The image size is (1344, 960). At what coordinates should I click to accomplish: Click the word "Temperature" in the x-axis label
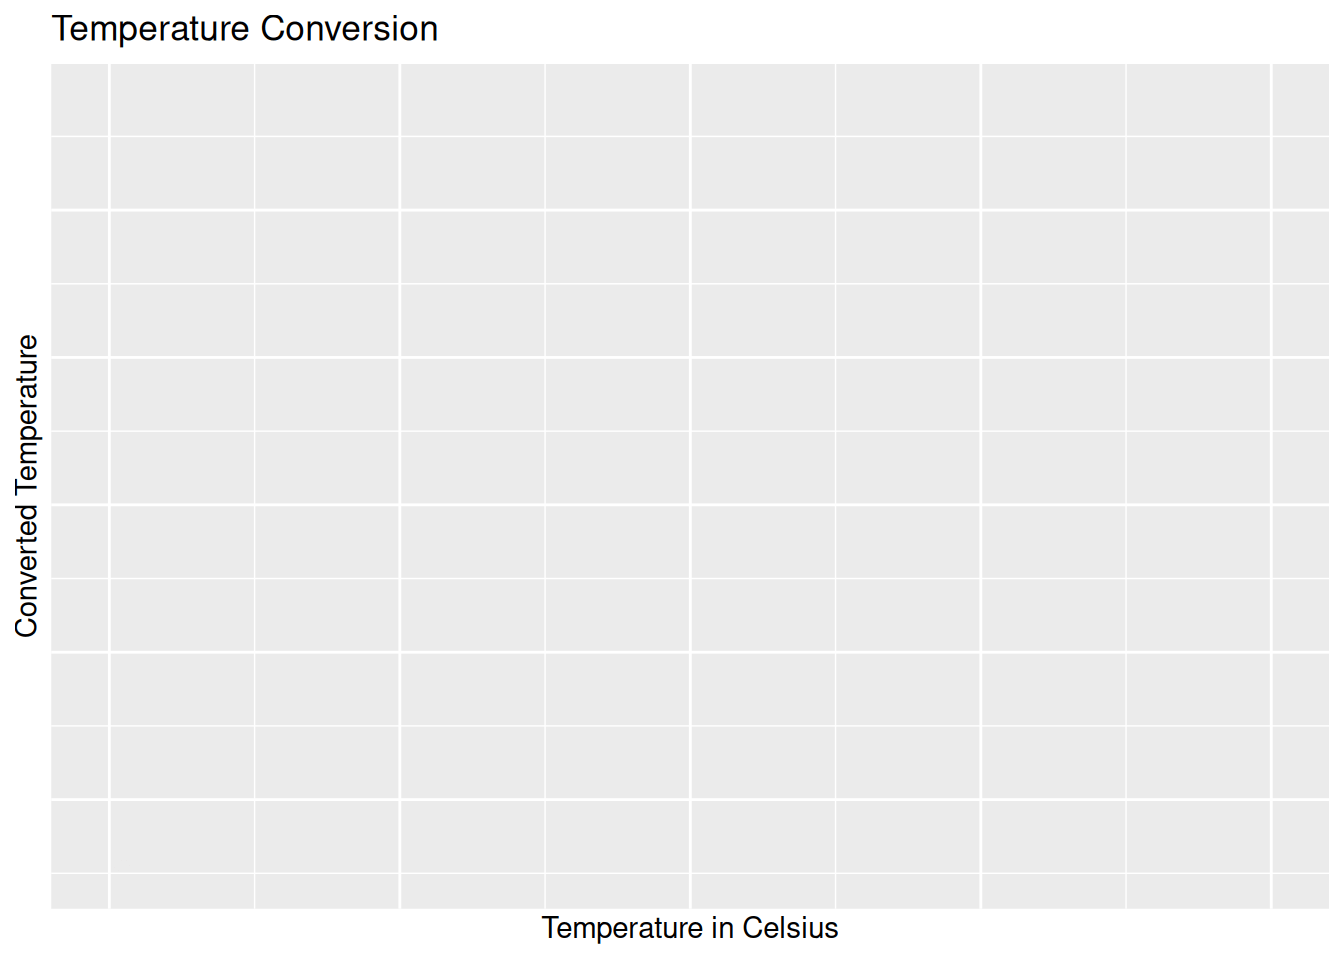click(x=623, y=928)
